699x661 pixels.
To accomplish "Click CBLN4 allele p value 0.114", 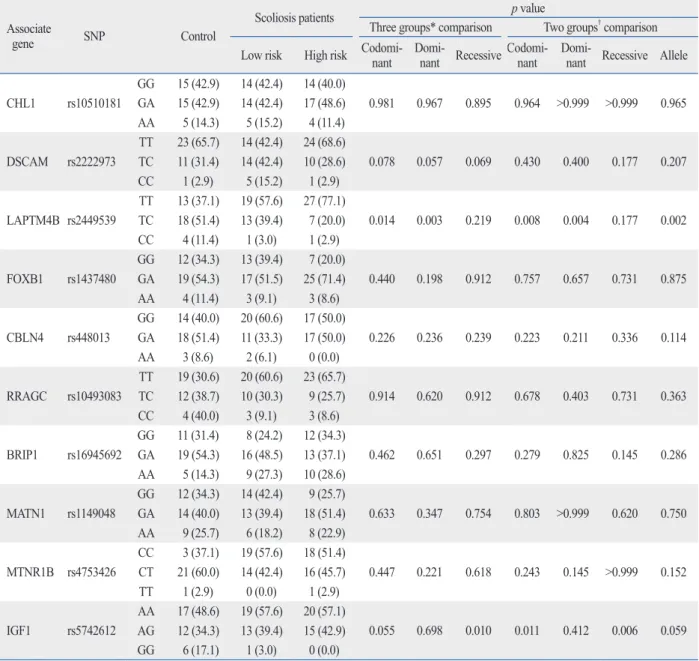I will [x=673, y=337].
